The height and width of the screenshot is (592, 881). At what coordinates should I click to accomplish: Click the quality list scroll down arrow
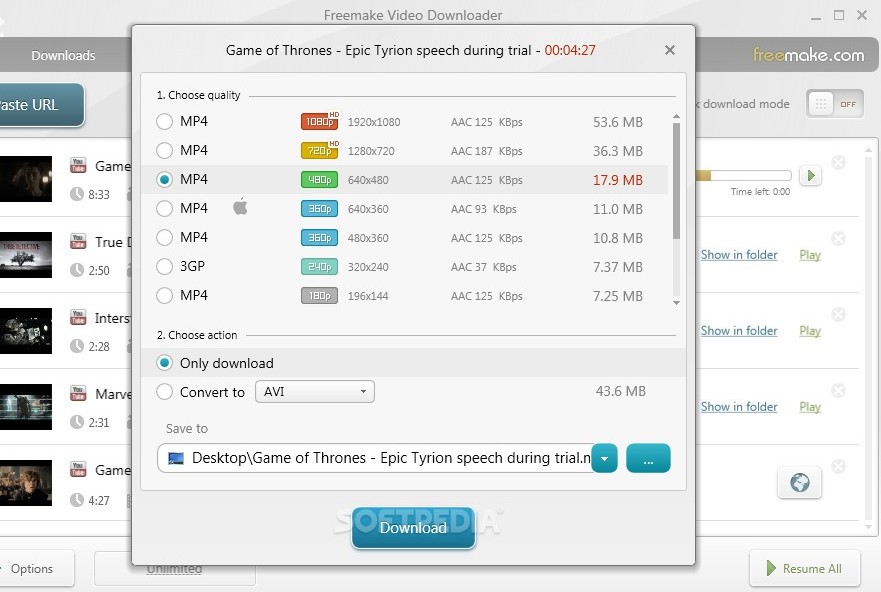[676, 303]
